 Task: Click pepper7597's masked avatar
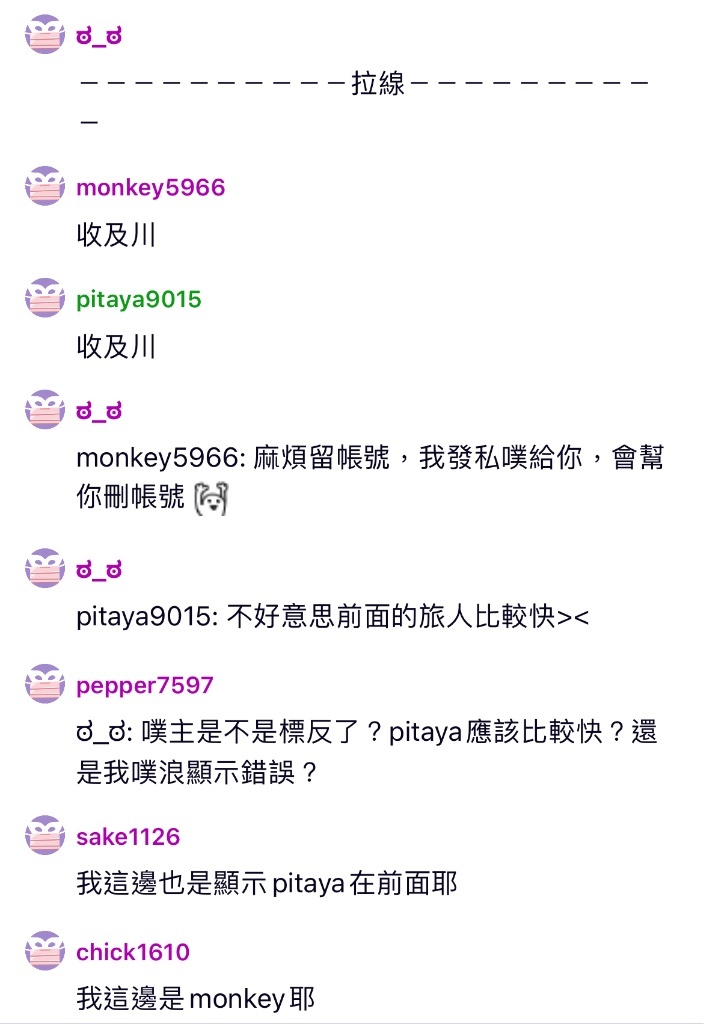tap(45, 684)
